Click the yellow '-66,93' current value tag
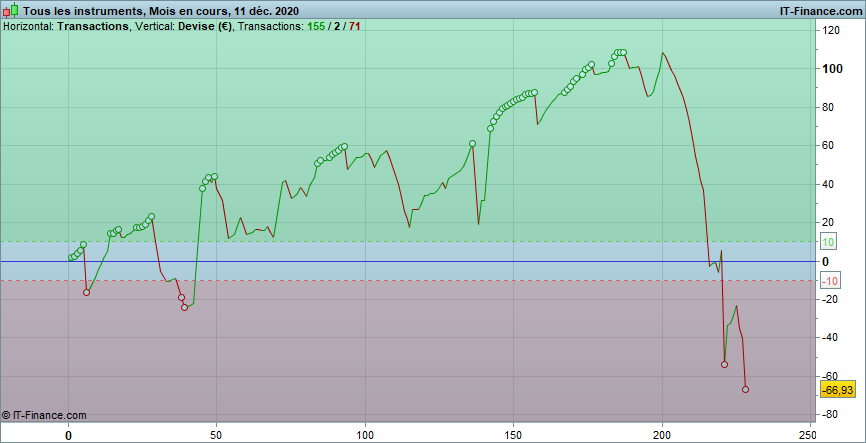The image size is (866, 443). pos(837,390)
